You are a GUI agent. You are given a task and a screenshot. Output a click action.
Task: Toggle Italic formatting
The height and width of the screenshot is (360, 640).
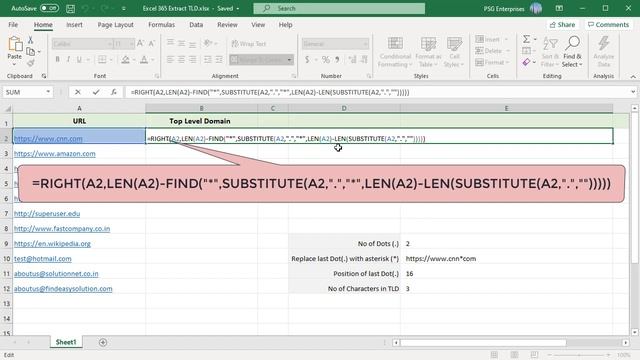[x=68, y=60]
